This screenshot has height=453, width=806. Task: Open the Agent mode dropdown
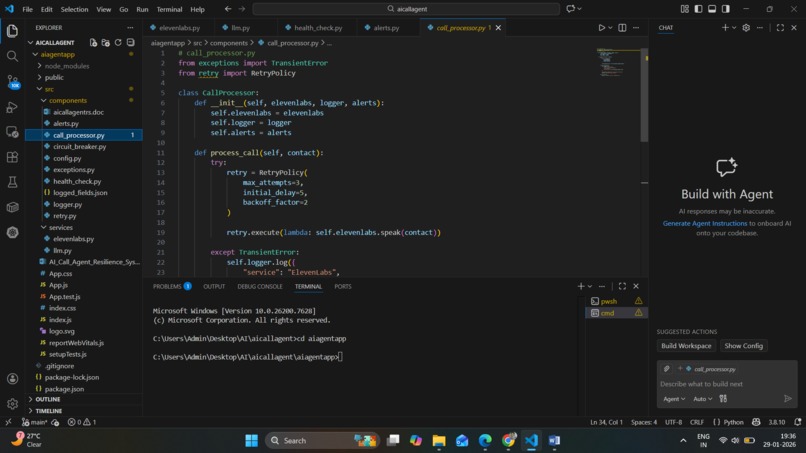[674, 398]
